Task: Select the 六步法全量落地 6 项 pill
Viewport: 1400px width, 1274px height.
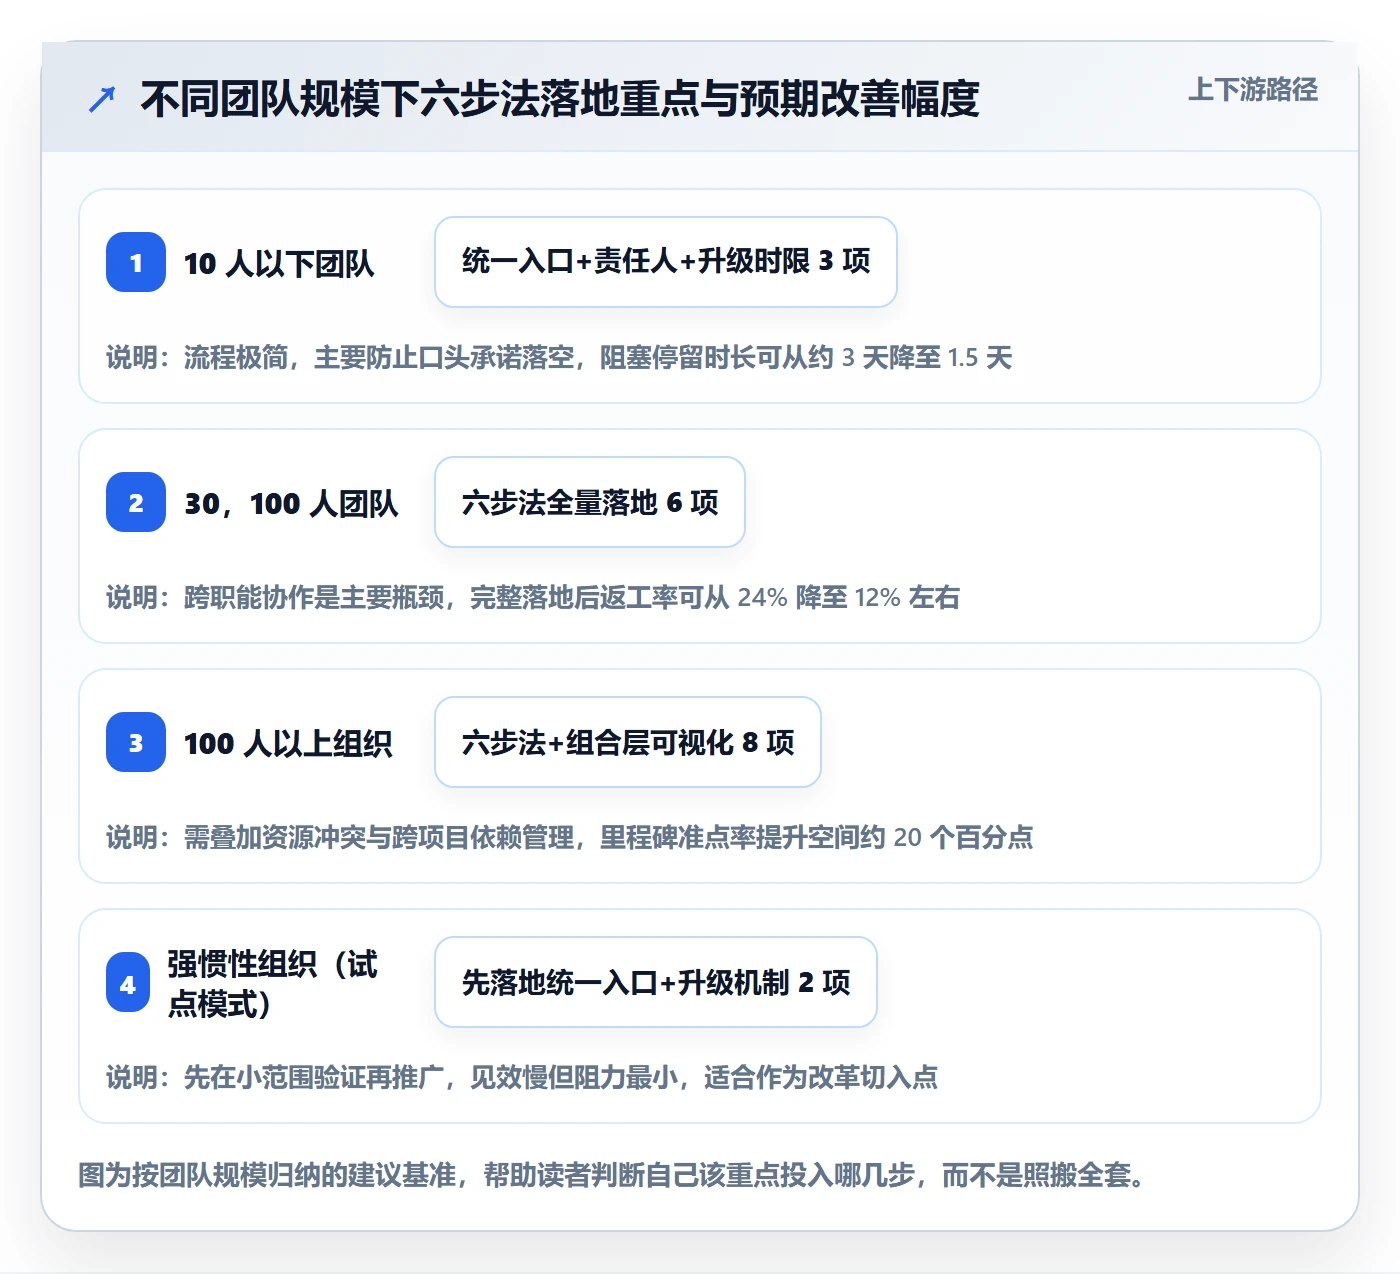Action: click(590, 502)
